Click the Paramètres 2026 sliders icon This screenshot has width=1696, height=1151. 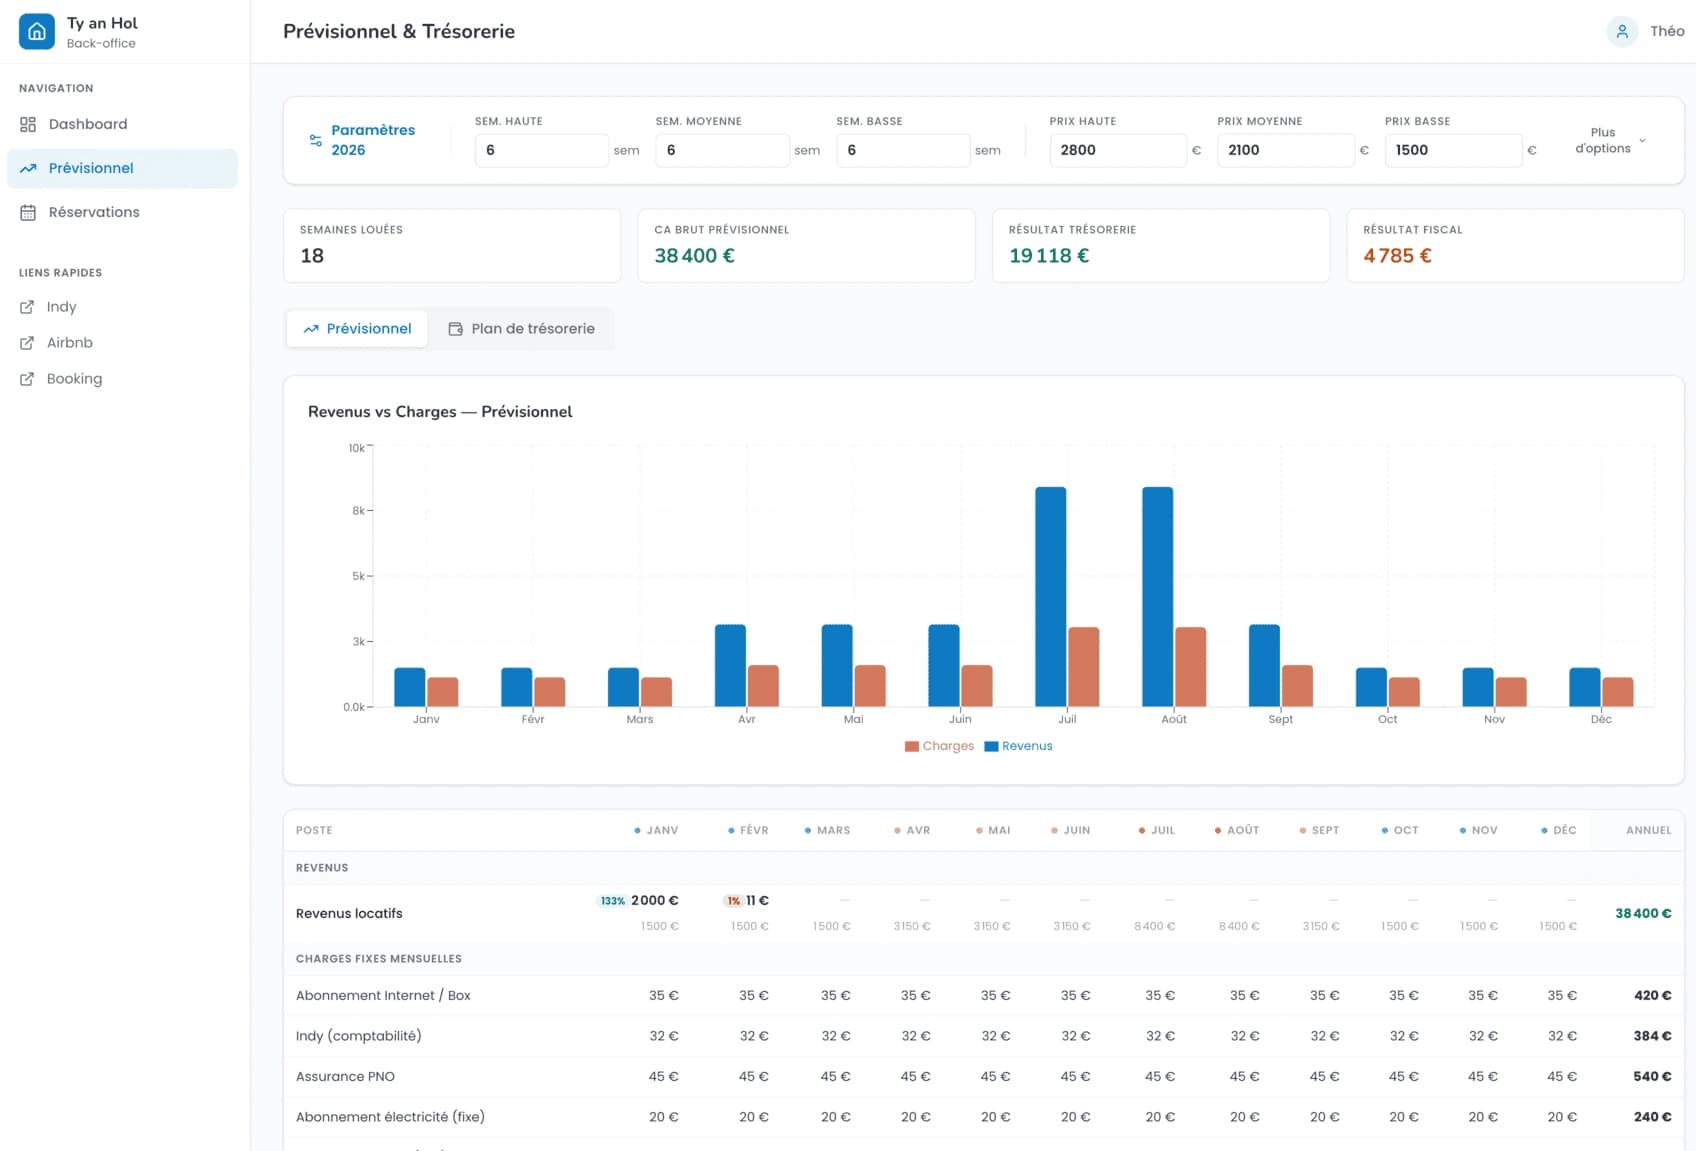315,141
